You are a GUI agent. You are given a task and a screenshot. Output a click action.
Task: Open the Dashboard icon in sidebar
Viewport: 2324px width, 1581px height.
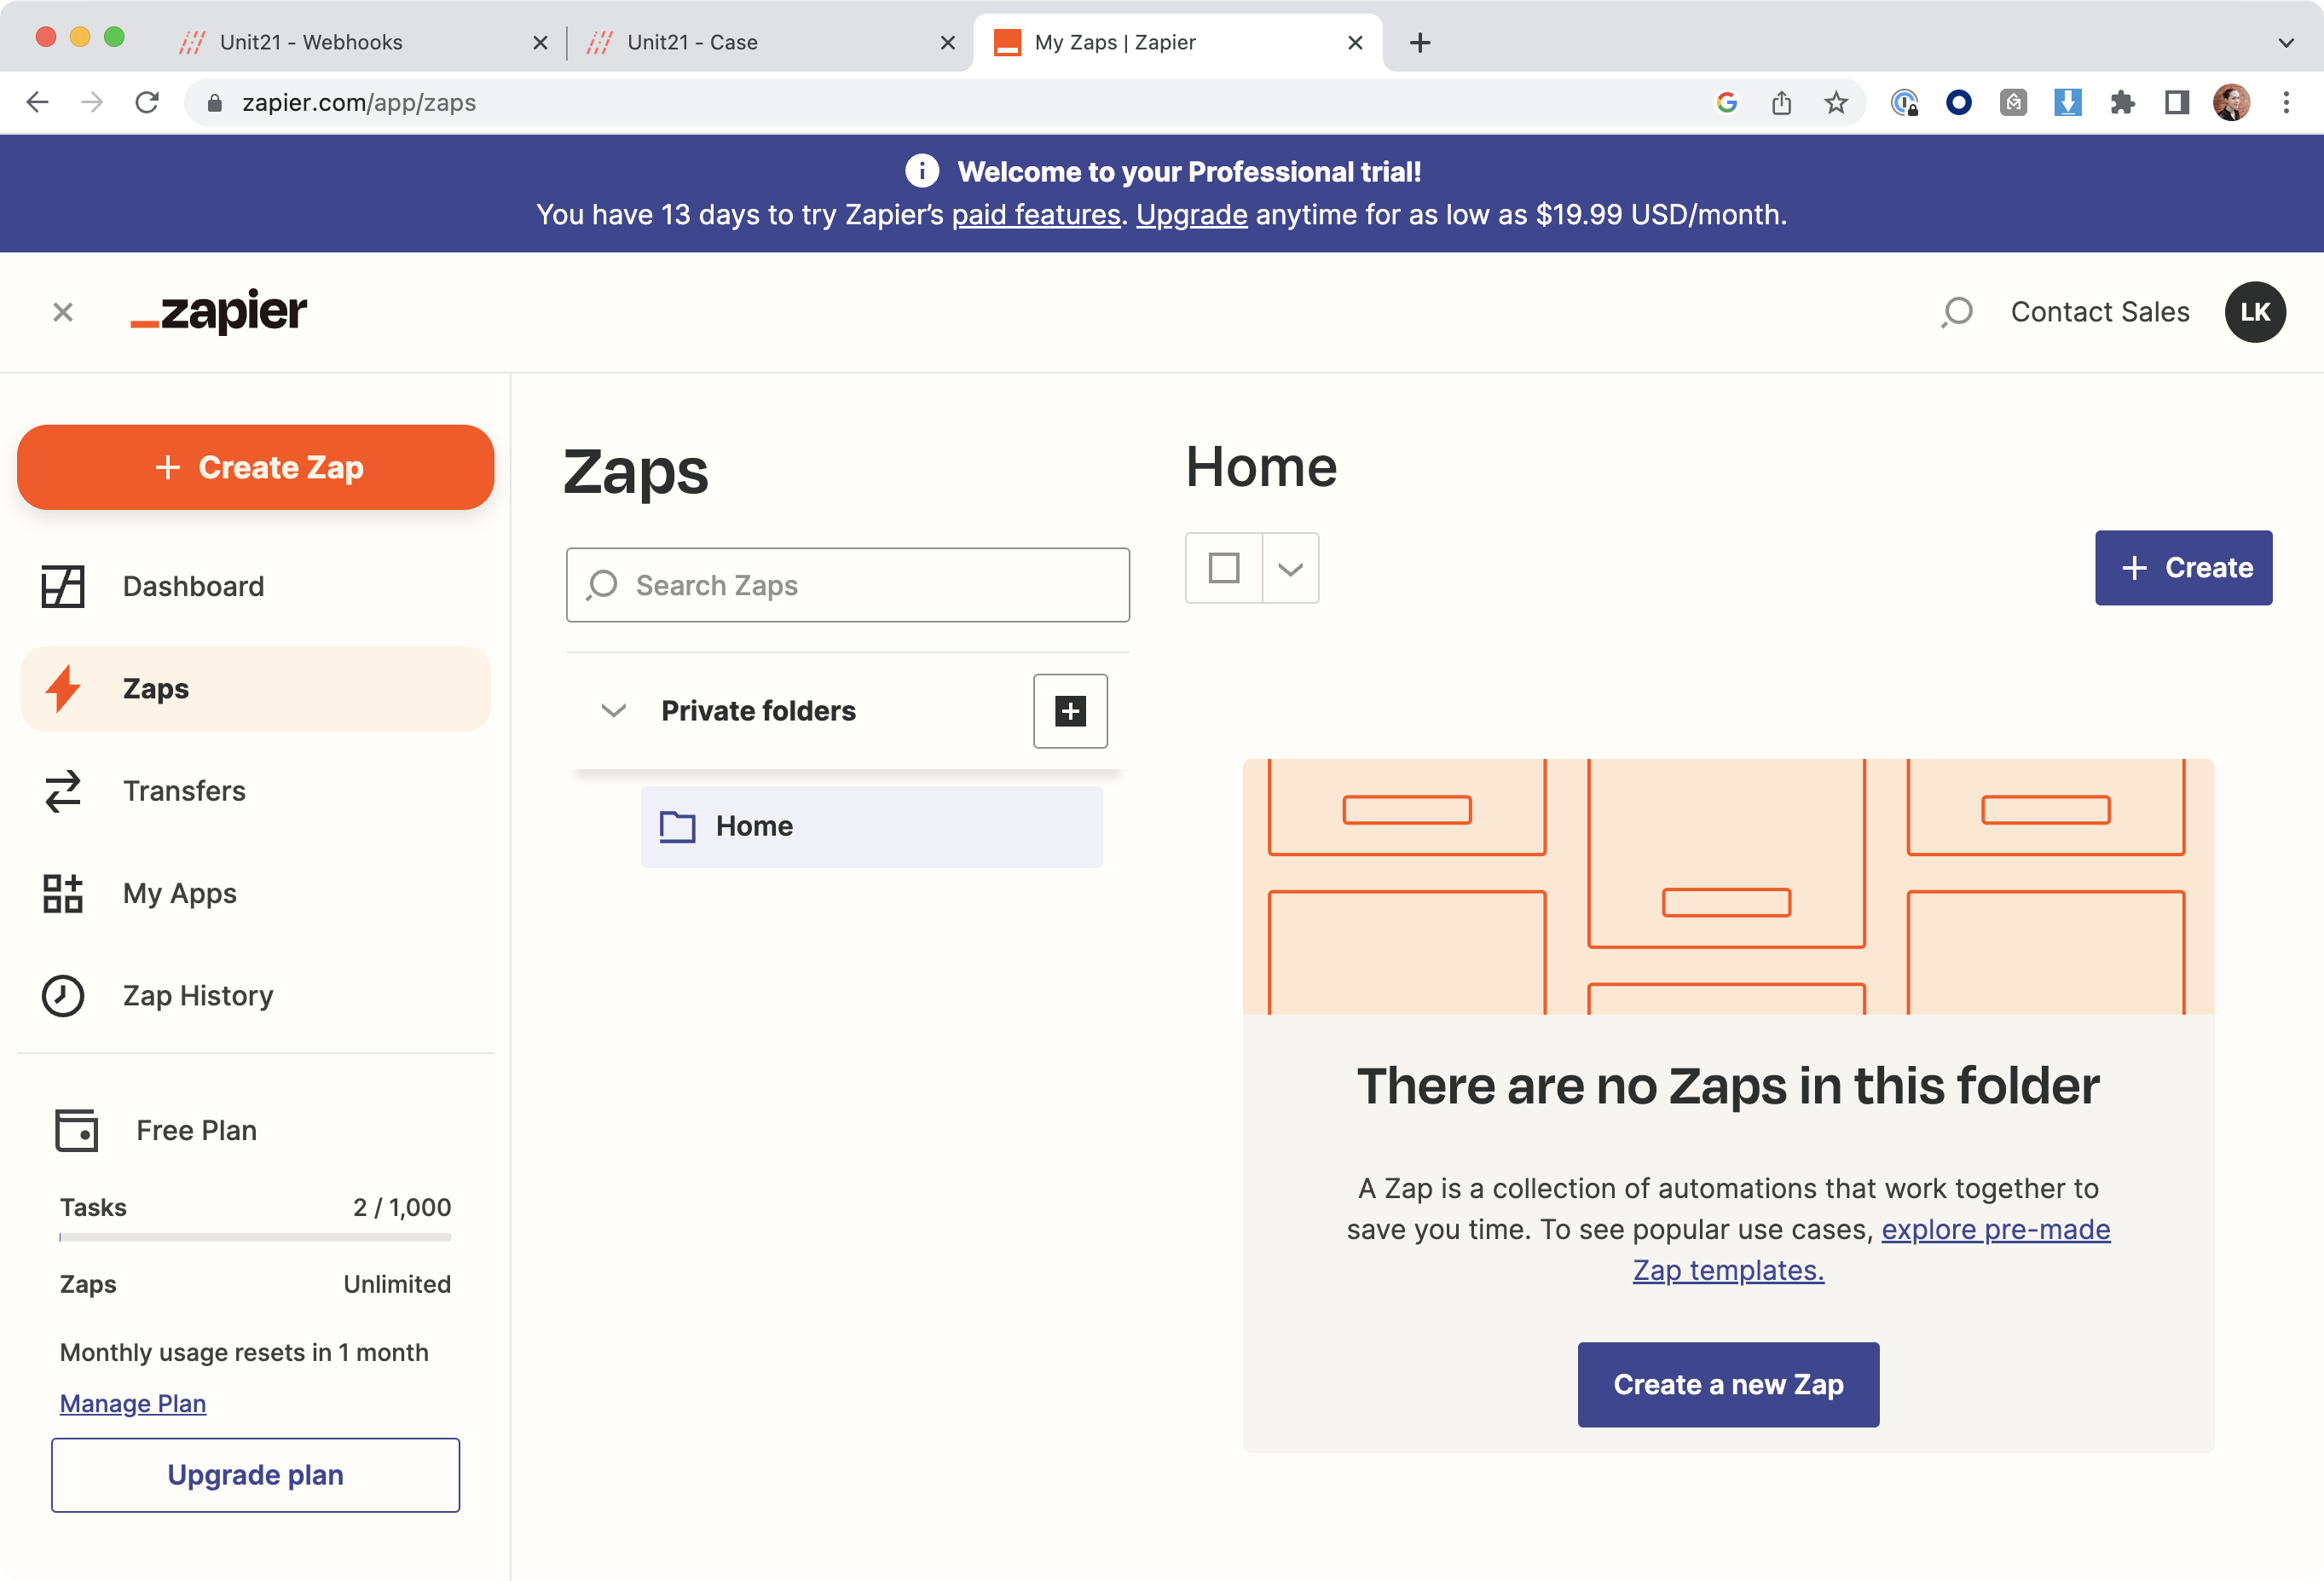coord(62,586)
